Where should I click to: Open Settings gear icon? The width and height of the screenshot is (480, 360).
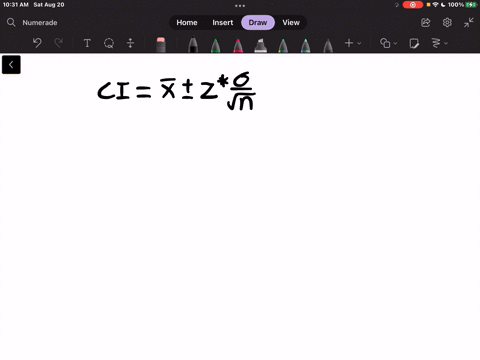447,23
